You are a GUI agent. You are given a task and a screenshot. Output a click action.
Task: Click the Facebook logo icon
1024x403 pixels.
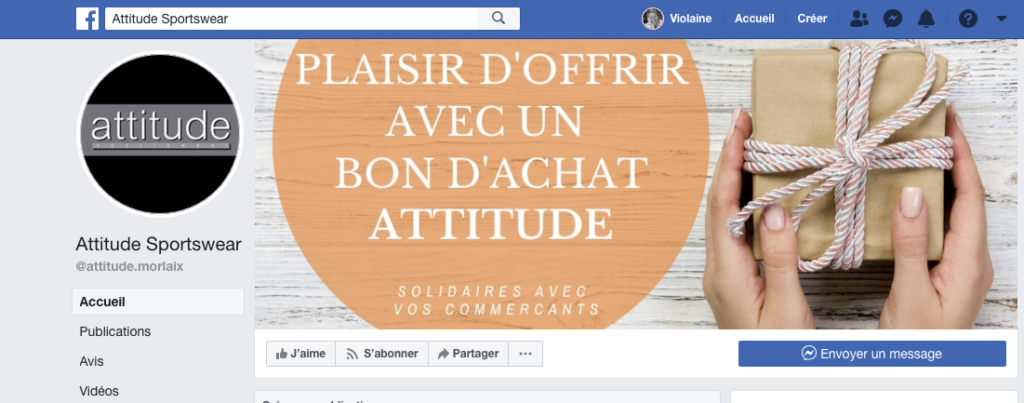(x=88, y=19)
